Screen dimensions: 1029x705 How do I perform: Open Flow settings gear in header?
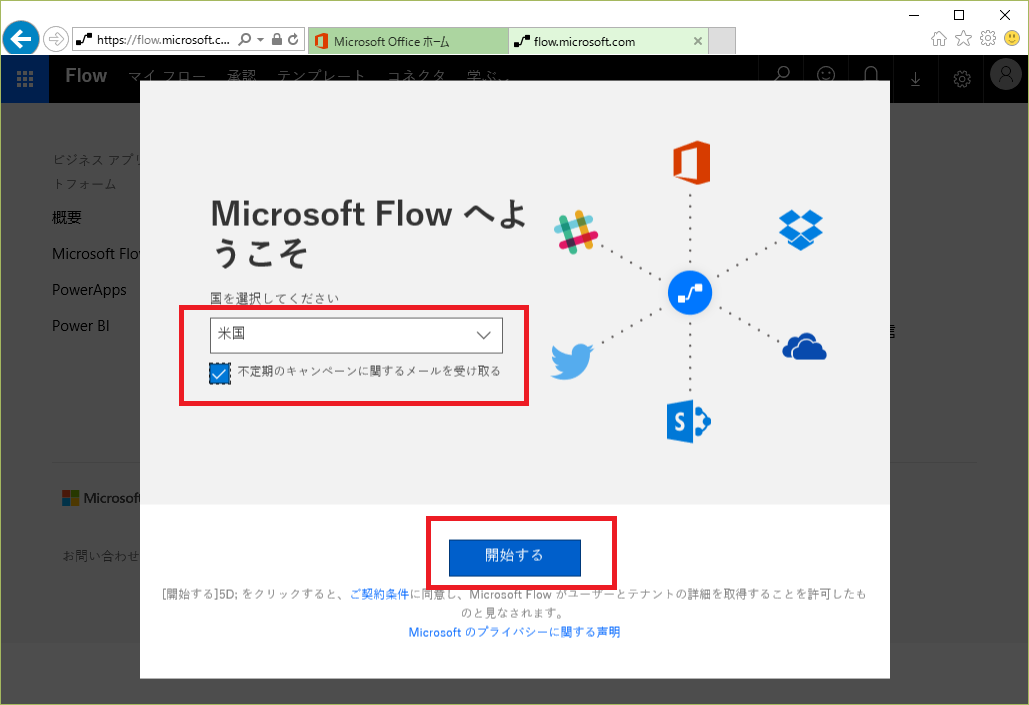[961, 79]
